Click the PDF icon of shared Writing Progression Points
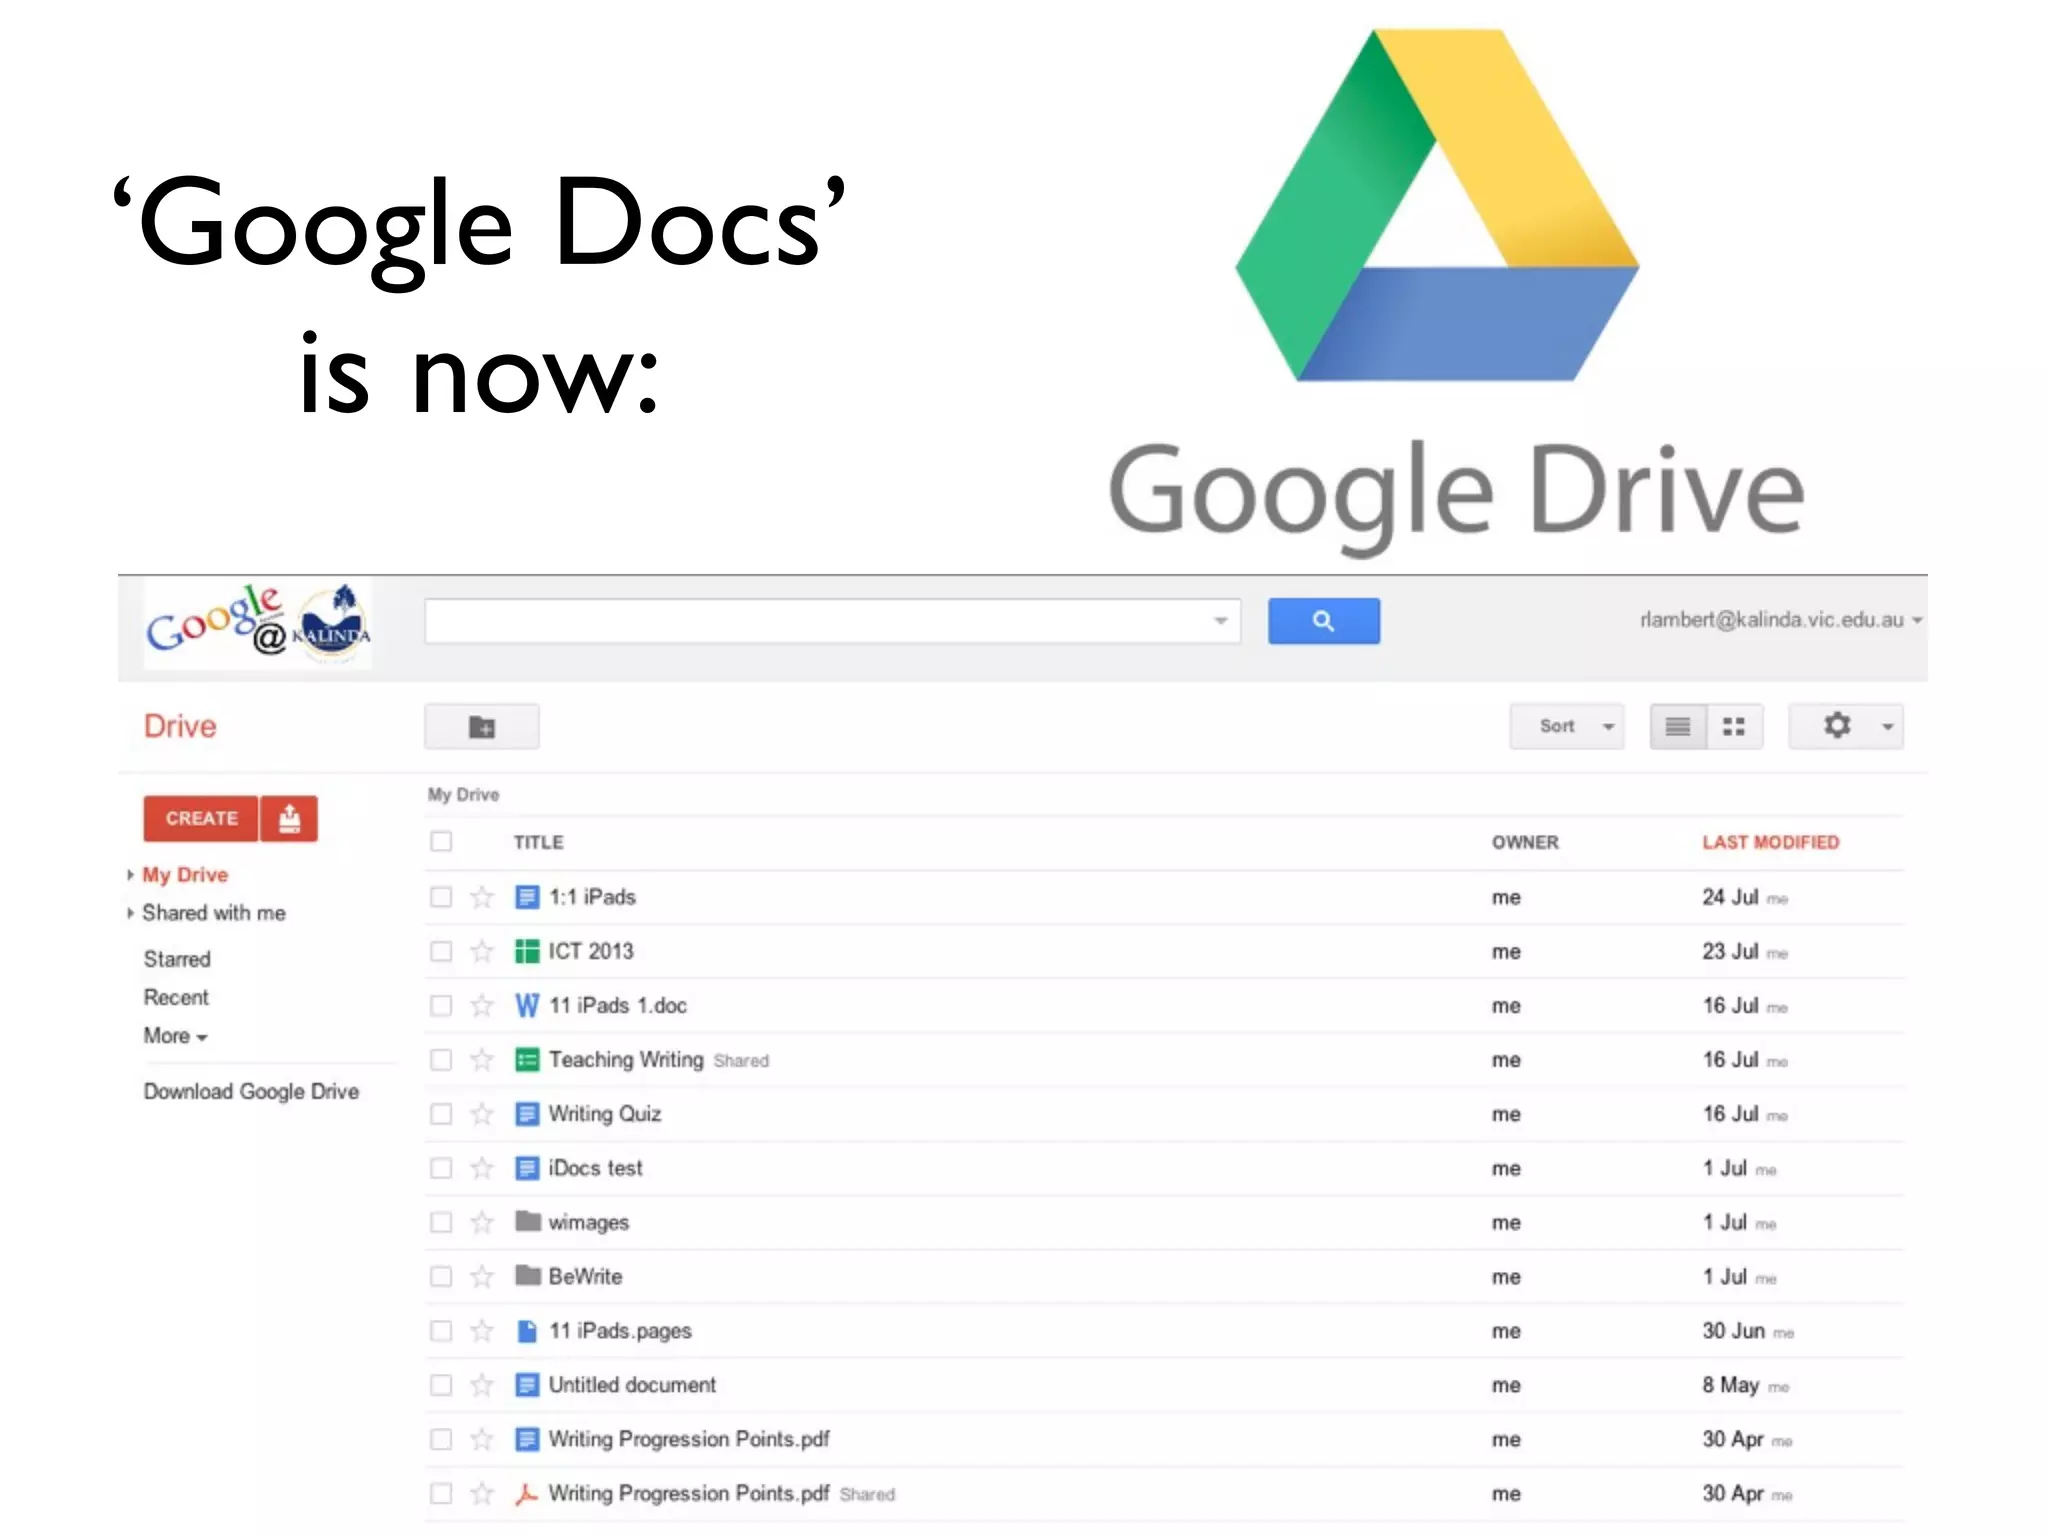 pos(527,1494)
